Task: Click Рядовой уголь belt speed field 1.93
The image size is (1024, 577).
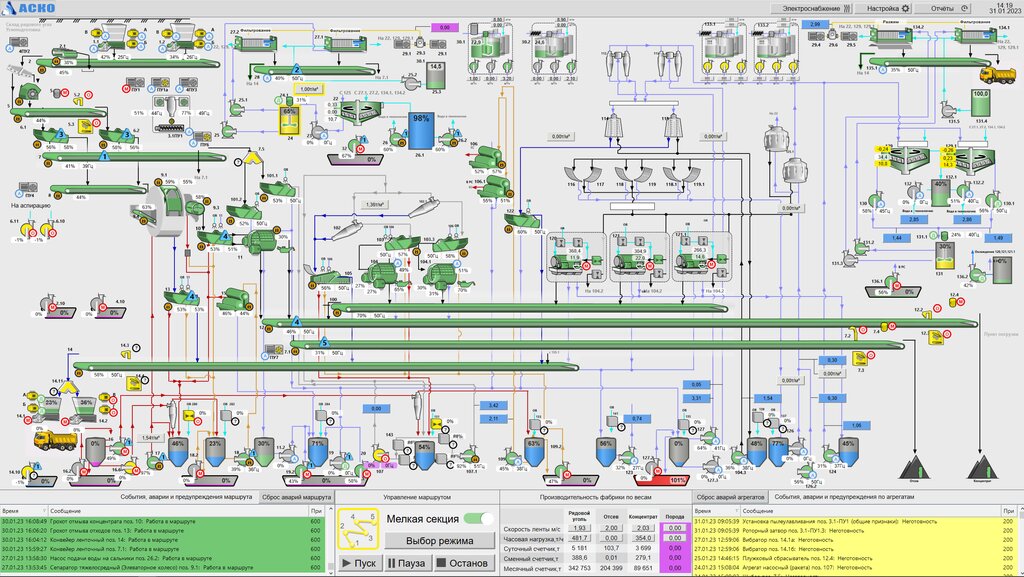Action: pos(579,528)
